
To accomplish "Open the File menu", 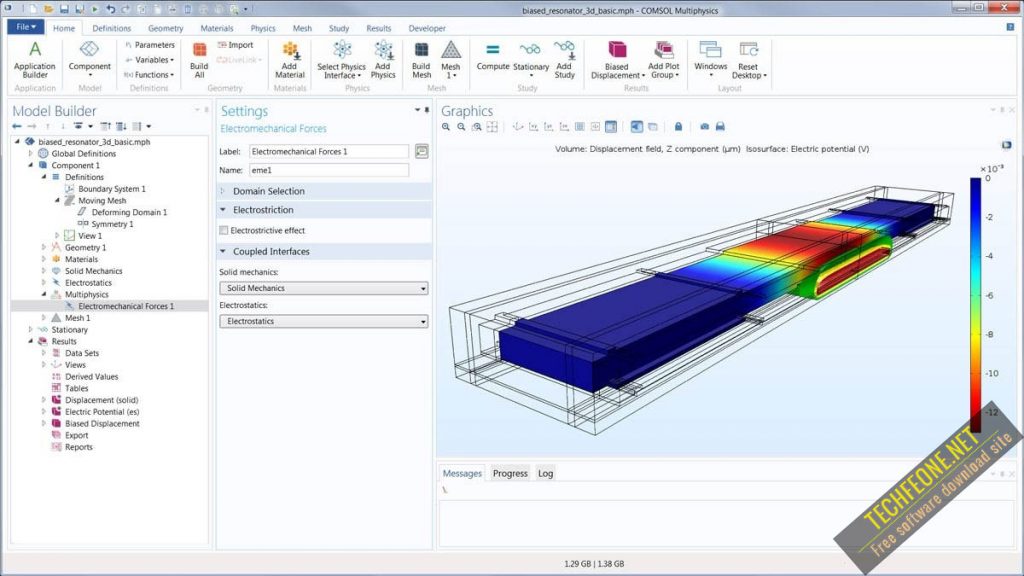I will coord(25,27).
